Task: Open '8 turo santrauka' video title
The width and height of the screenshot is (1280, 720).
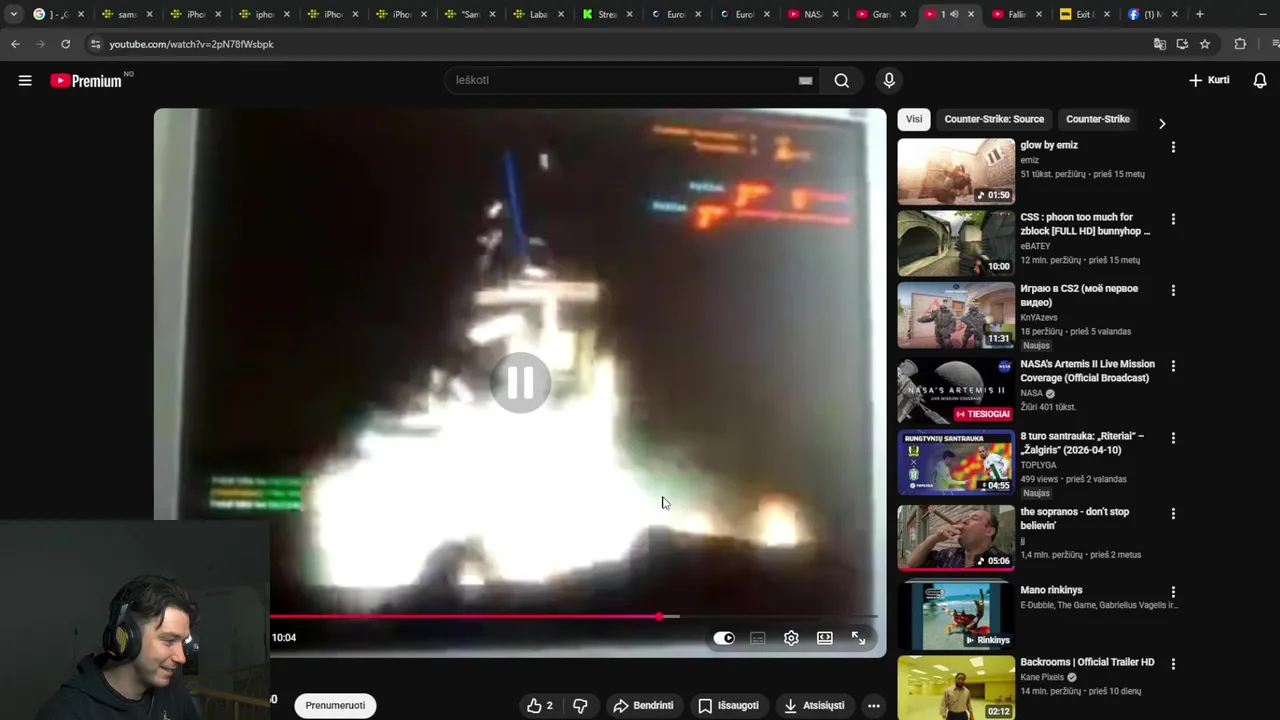Action: pos(1082,443)
